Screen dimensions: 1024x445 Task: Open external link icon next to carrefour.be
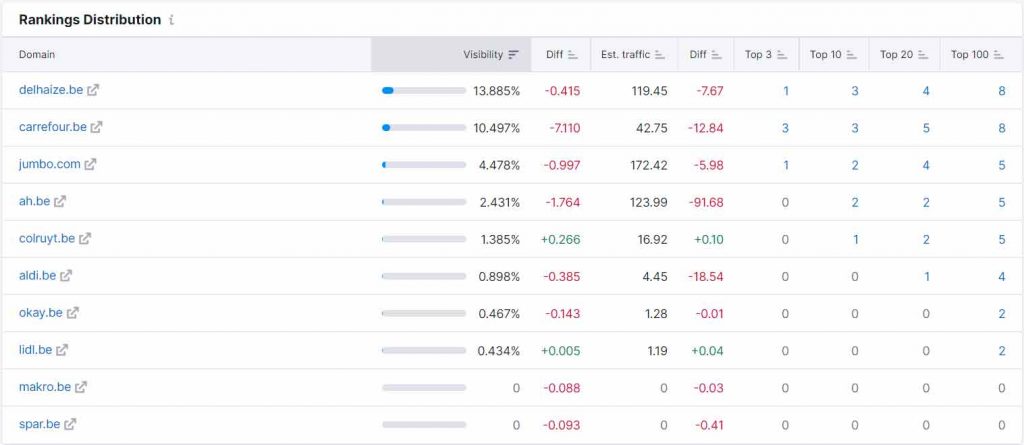click(x=97, y=127)
